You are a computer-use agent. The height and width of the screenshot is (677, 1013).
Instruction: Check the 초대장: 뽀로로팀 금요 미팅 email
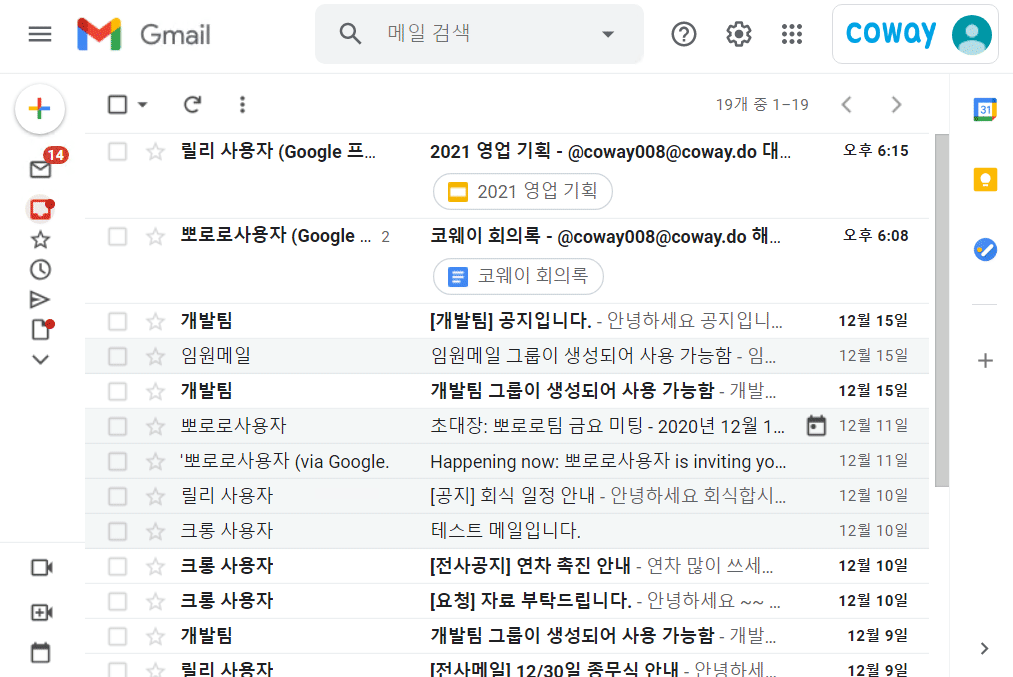[x=118, y=426]
